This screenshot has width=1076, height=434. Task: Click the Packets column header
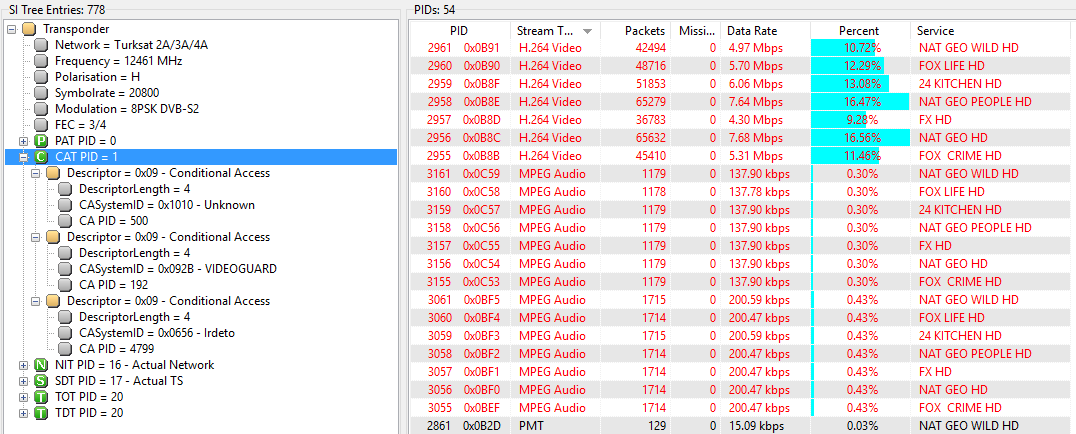click(x=635, y=31)
